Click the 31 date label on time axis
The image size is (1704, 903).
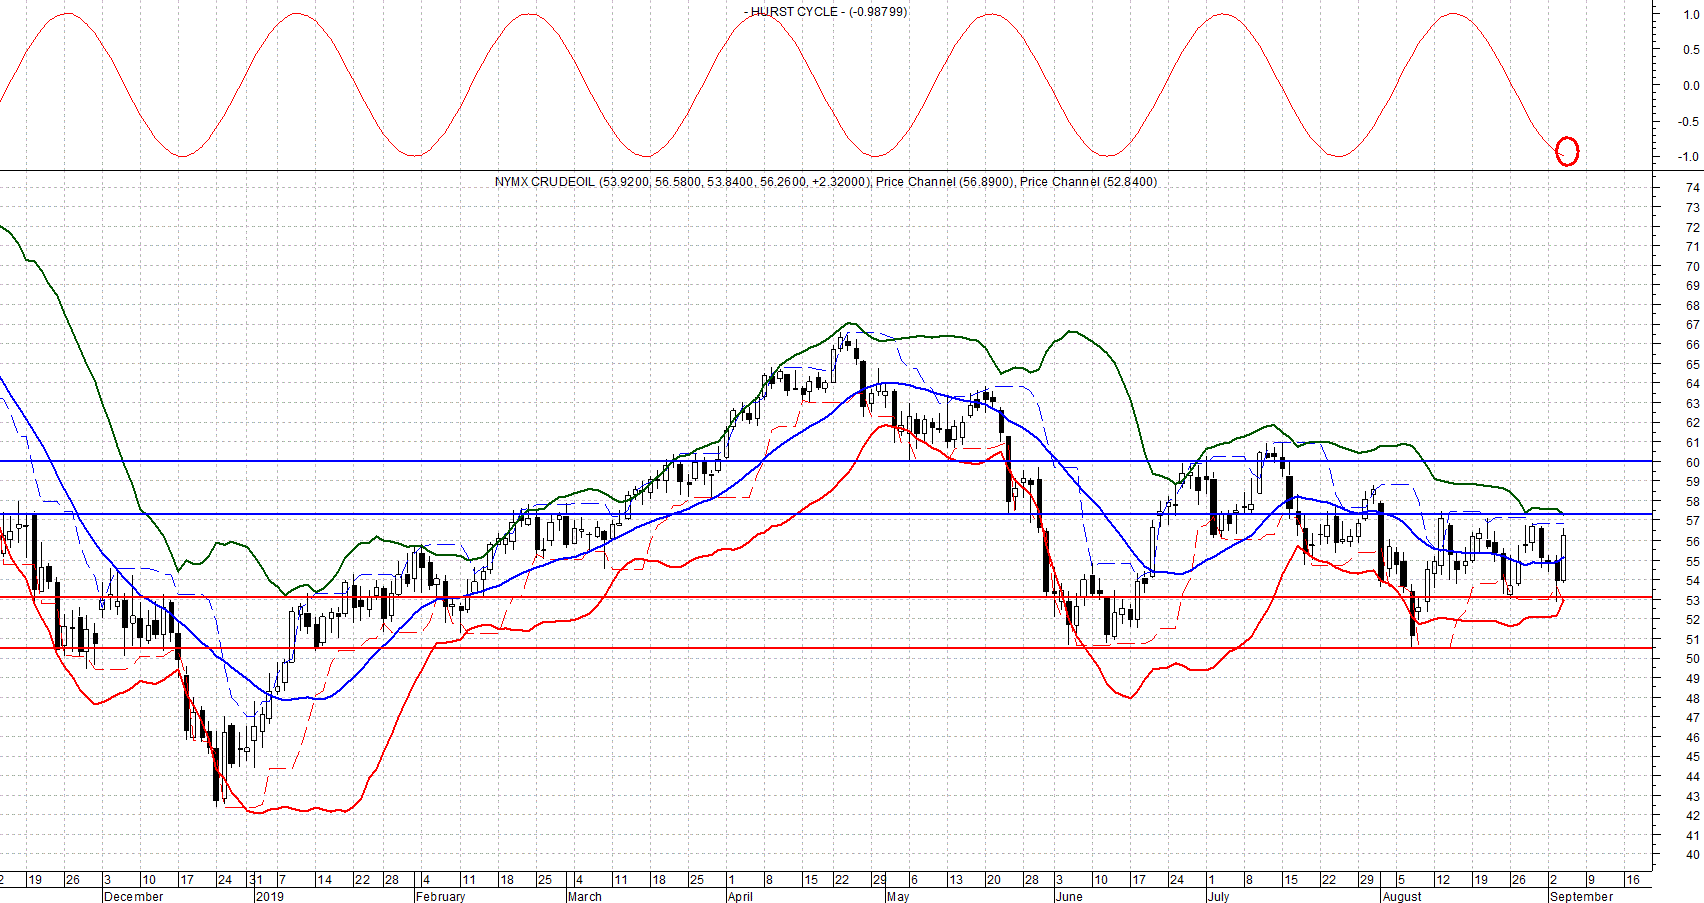pyautogui.click(x=256, y=880)
